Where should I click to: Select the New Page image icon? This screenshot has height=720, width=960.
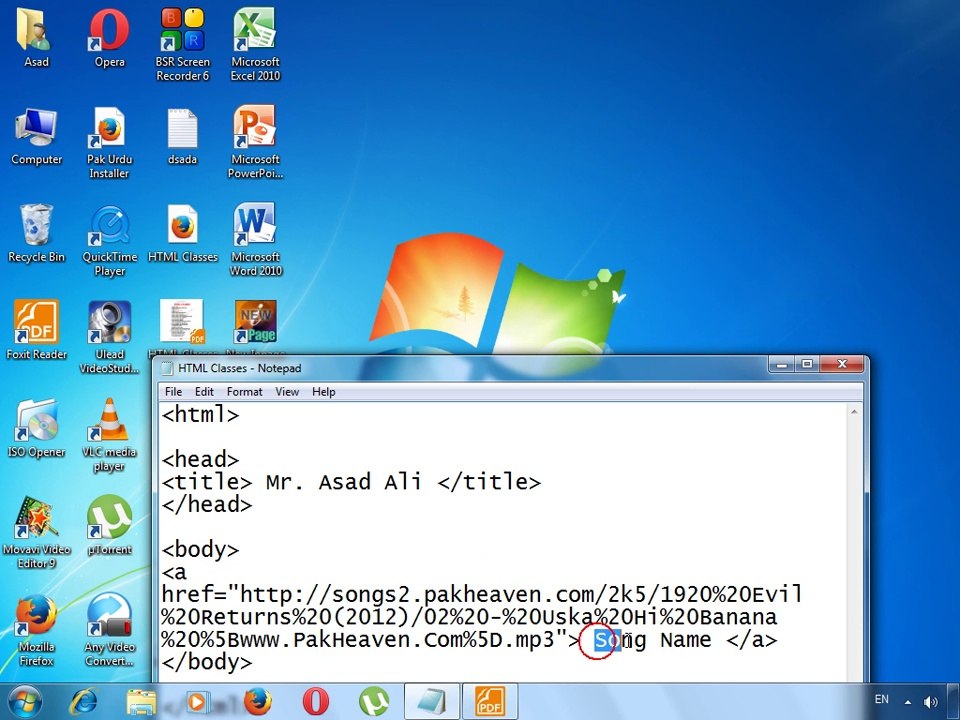tap(255, 322)
